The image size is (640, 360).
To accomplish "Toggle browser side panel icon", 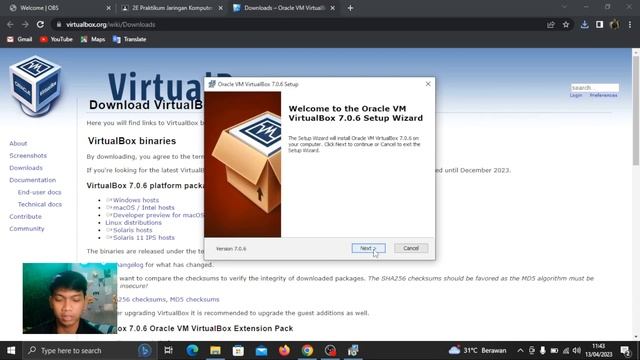I will (x=599, y=24).
